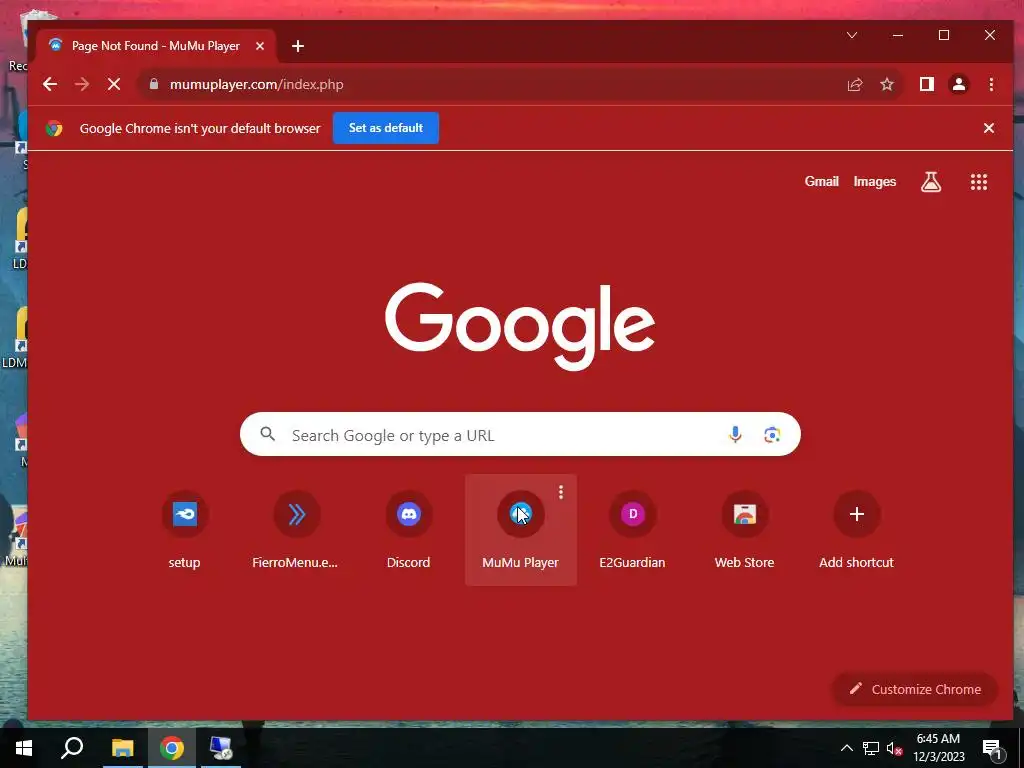Open a new tab with plus

[298, 46]
